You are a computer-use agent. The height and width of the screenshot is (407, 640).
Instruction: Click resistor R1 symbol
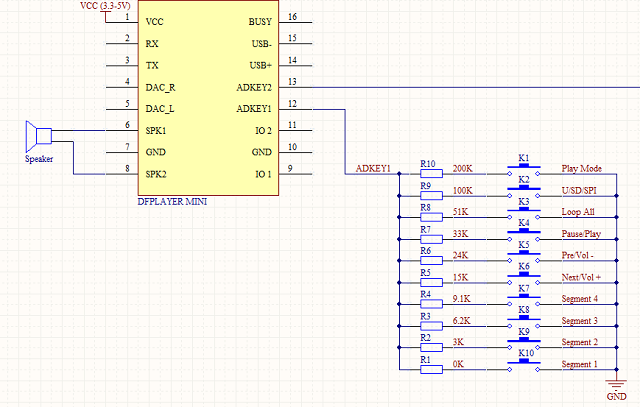pyautogui.click(x=430, y=370)
